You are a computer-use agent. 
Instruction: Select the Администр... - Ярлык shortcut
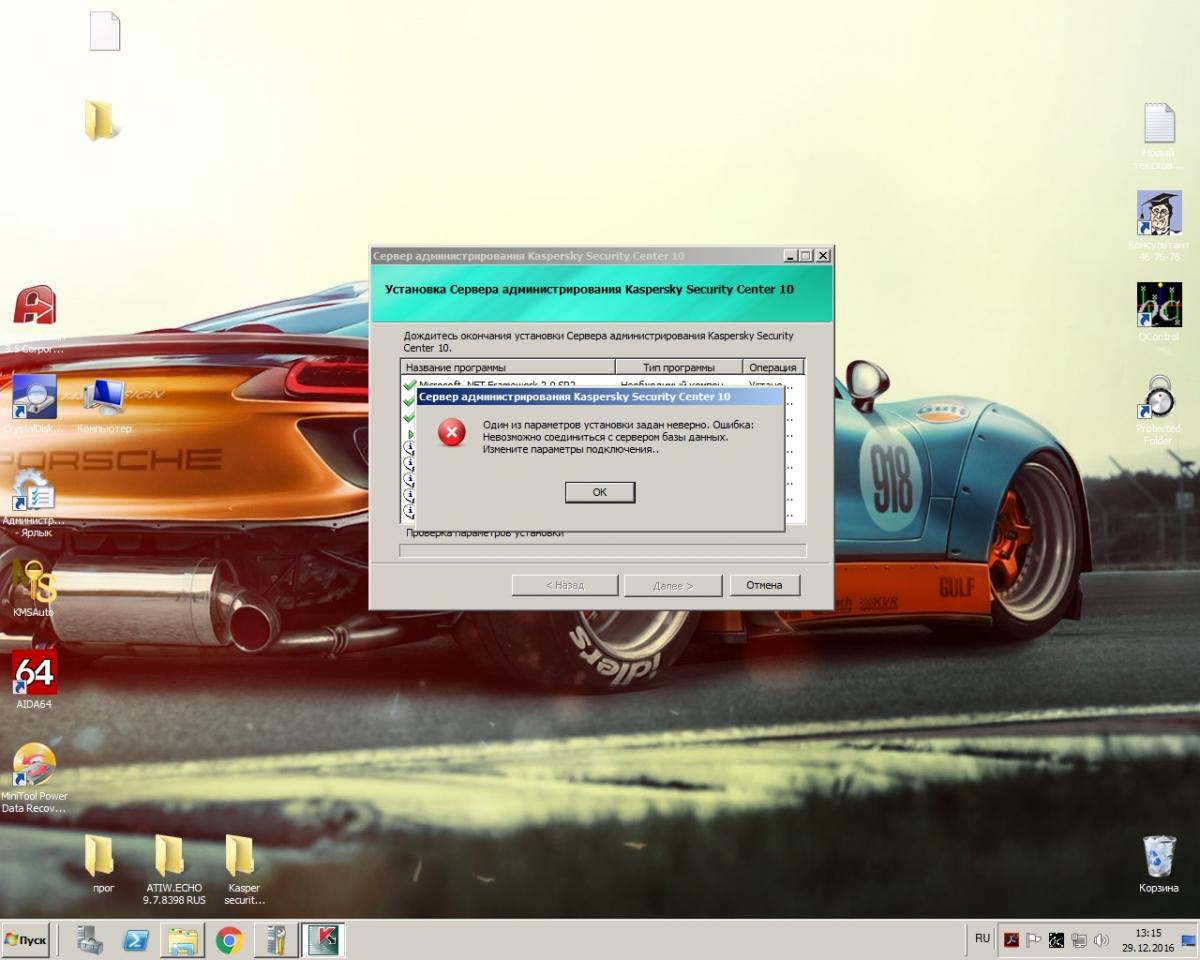click(34, 503)
